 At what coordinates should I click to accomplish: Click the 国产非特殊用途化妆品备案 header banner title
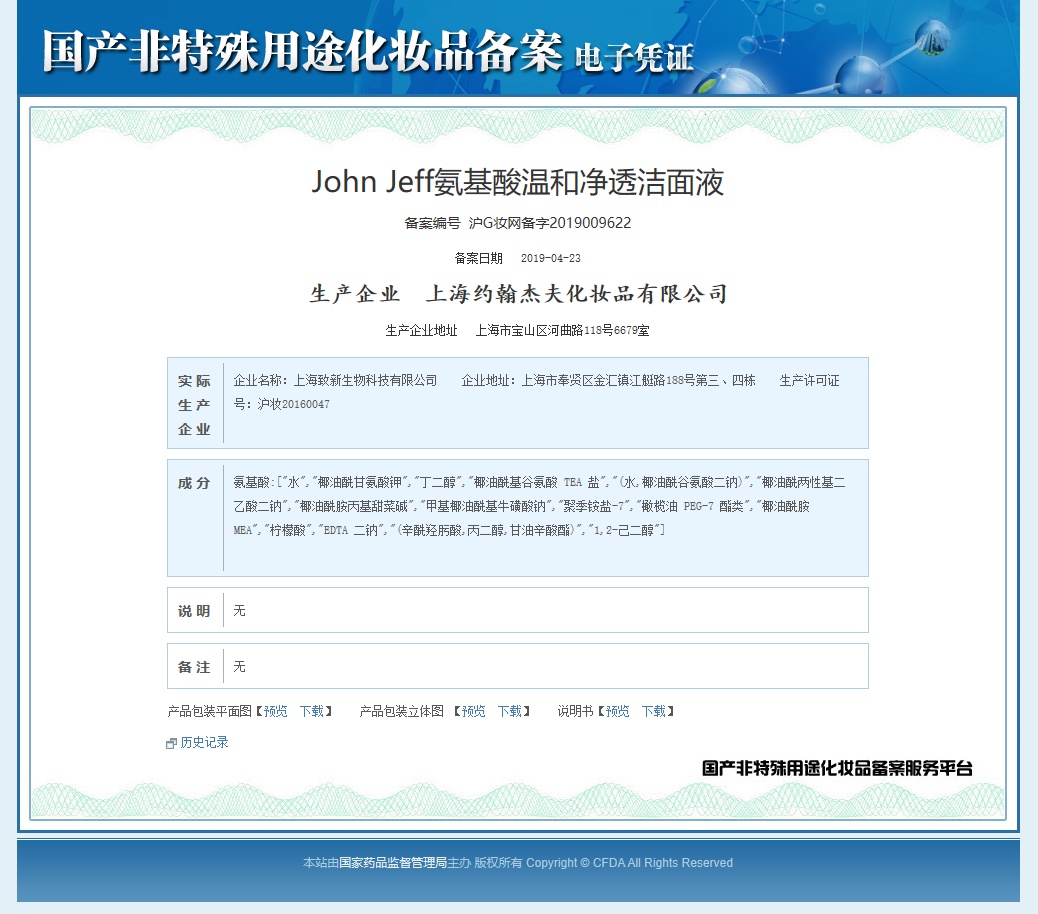click(303, 51)
